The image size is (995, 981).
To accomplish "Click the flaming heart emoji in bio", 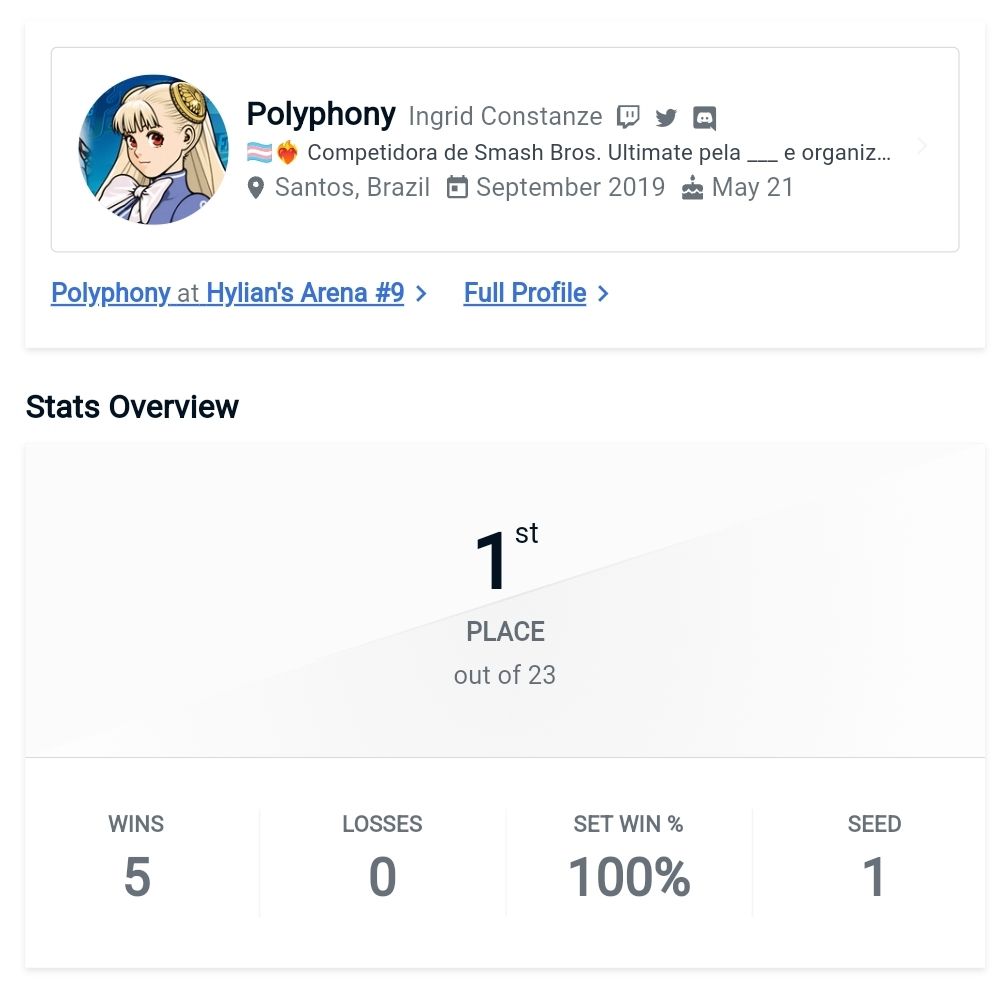I will coord(287,152).
